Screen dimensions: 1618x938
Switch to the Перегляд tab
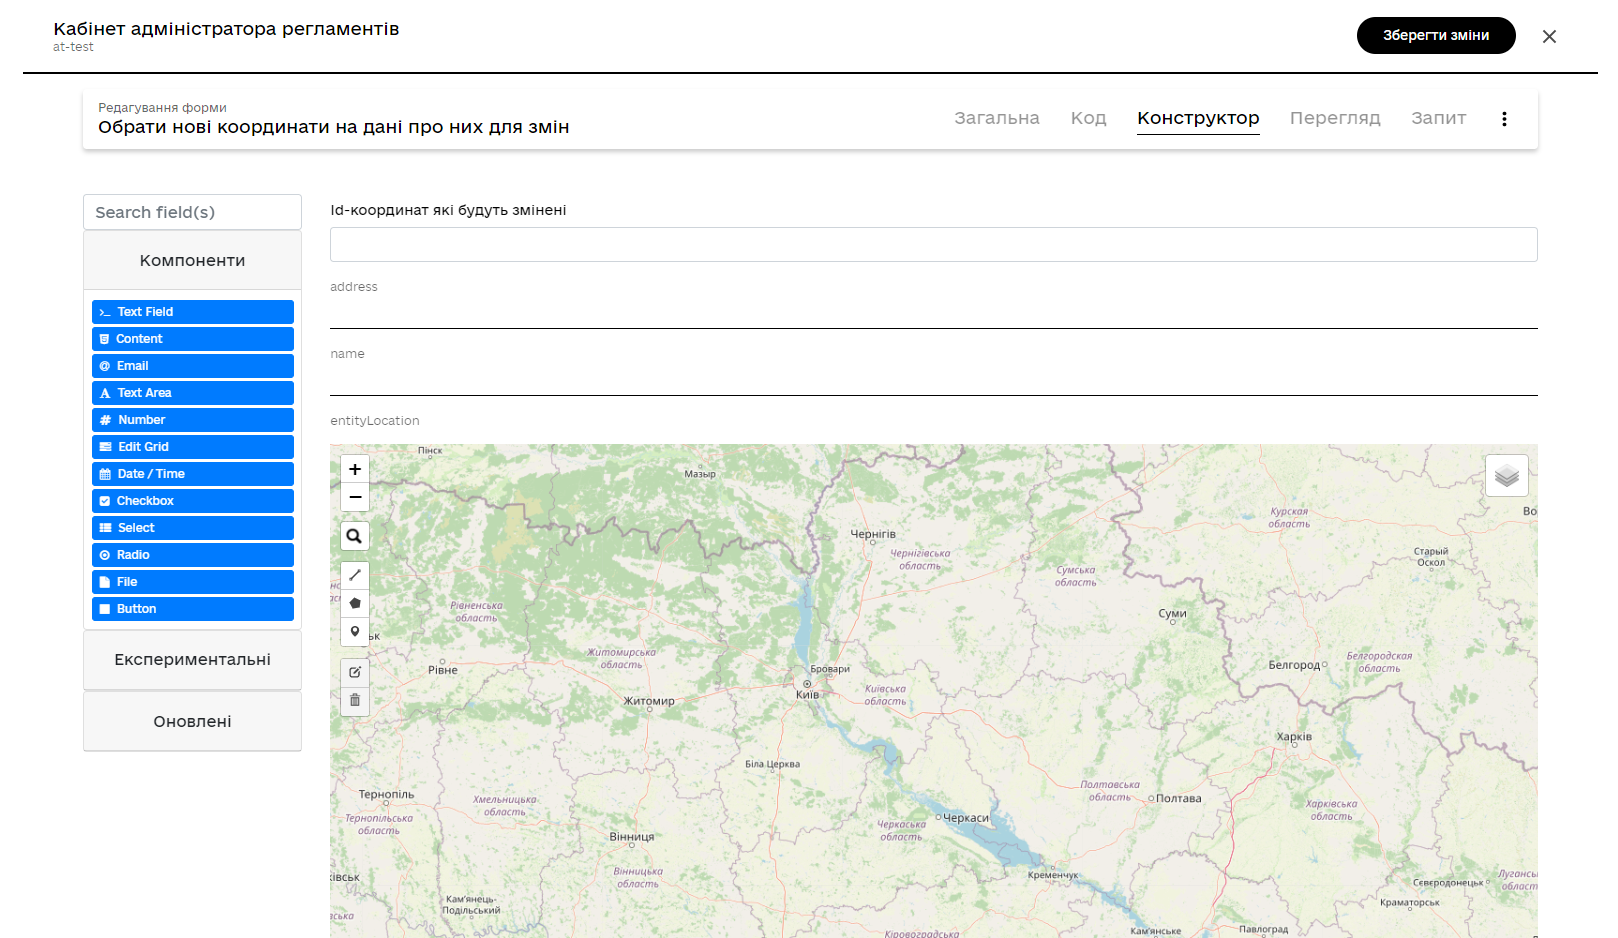[x=1335, y=118]
